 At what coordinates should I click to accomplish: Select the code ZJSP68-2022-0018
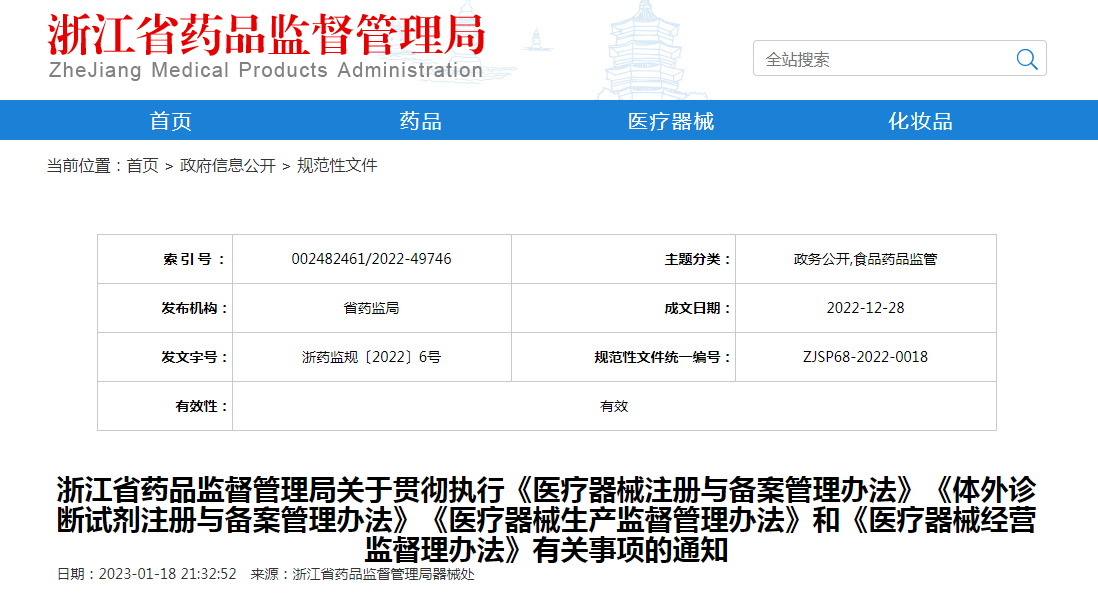866,357
